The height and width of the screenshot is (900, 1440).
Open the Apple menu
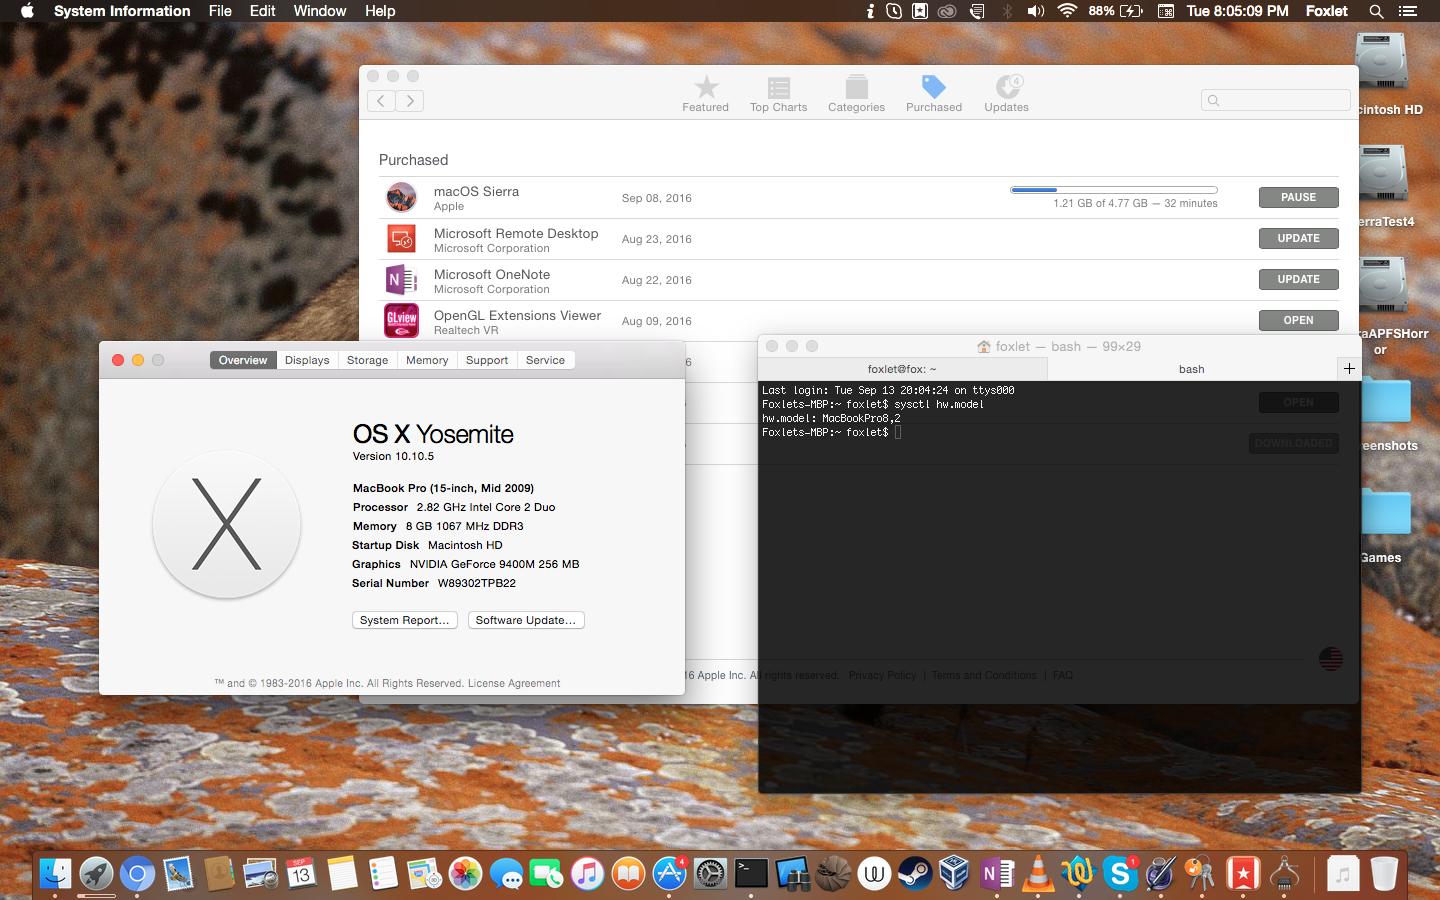point(27,11)
